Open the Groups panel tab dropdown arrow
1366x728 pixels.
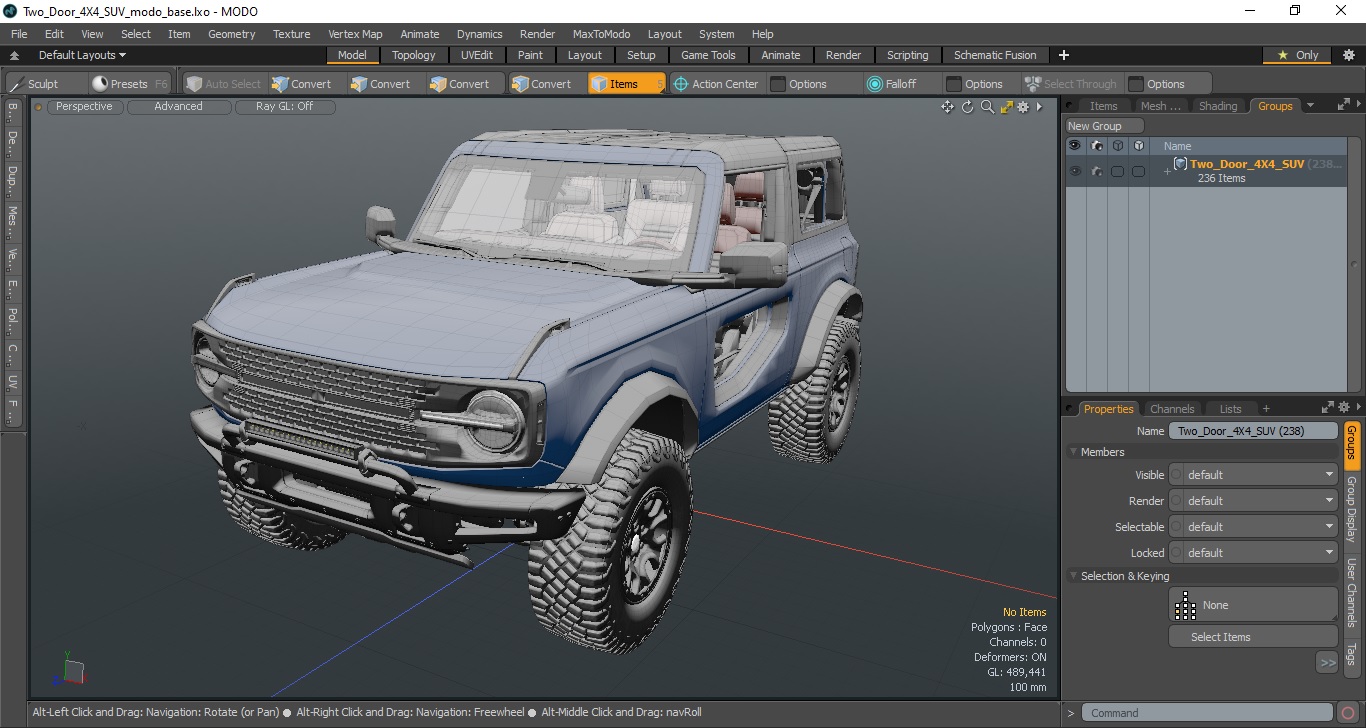1311,106
